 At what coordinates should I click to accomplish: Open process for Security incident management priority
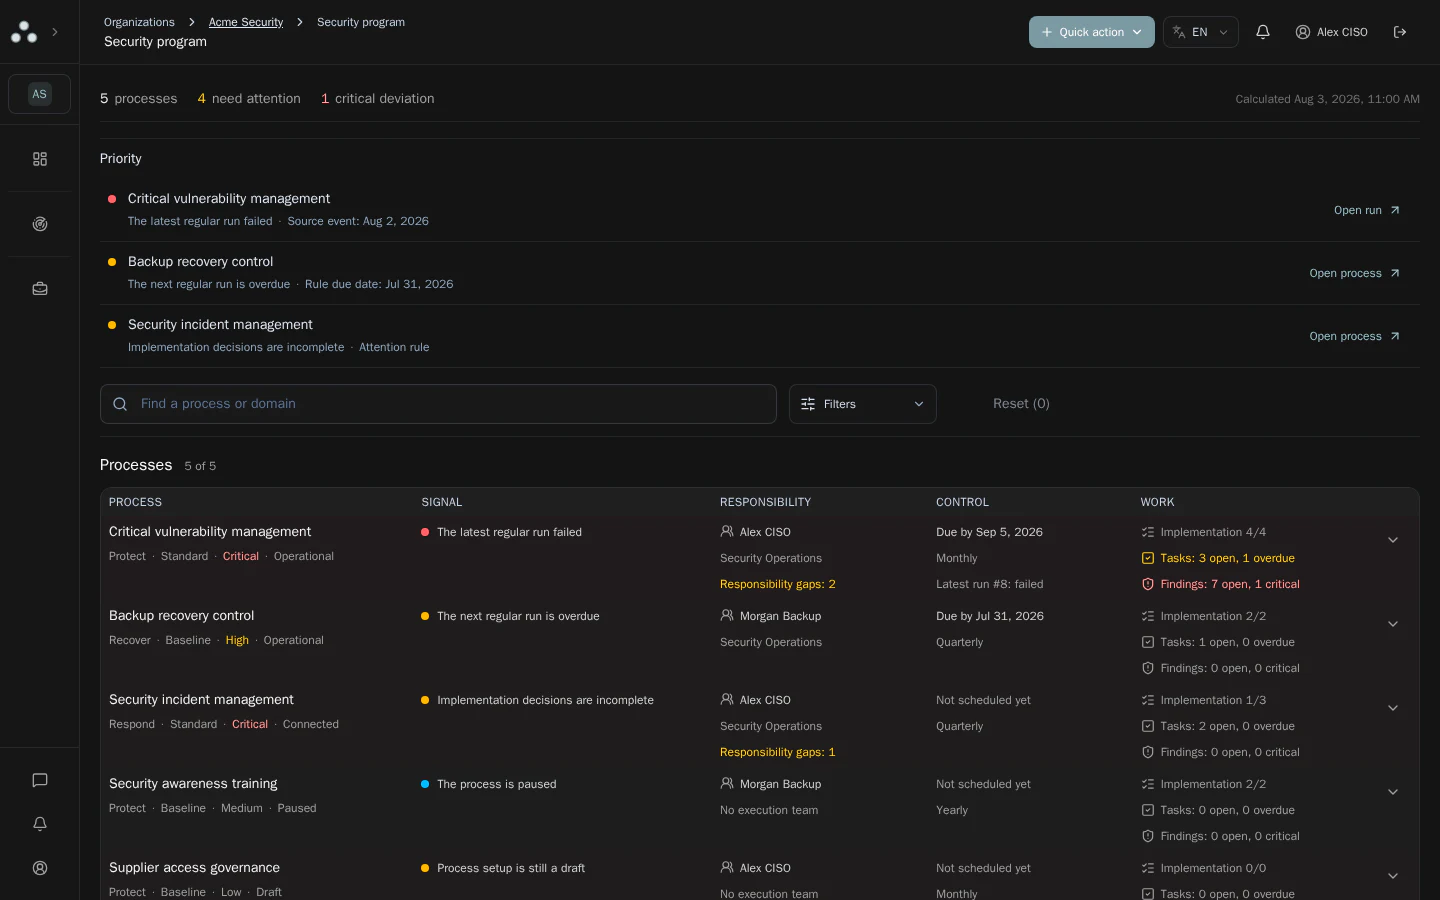tap(1355, 336)
